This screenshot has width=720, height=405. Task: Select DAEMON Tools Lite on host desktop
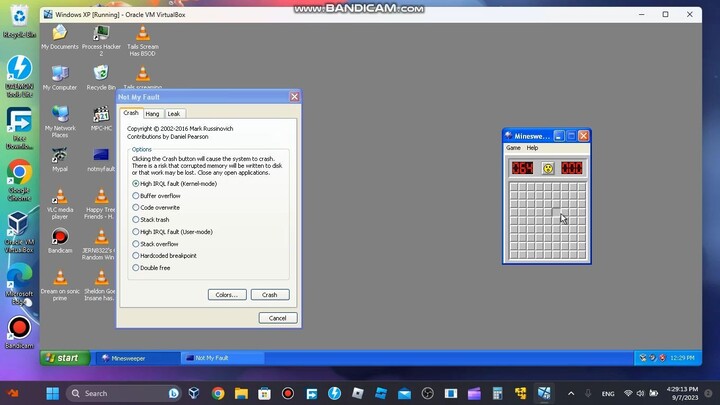coord(19,76)
